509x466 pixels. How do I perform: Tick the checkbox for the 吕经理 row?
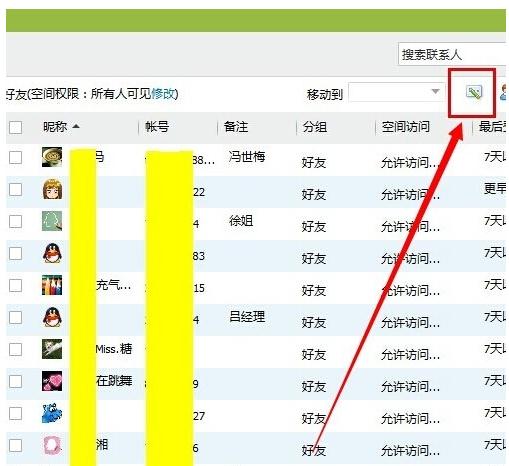click(x=15, y=317)
